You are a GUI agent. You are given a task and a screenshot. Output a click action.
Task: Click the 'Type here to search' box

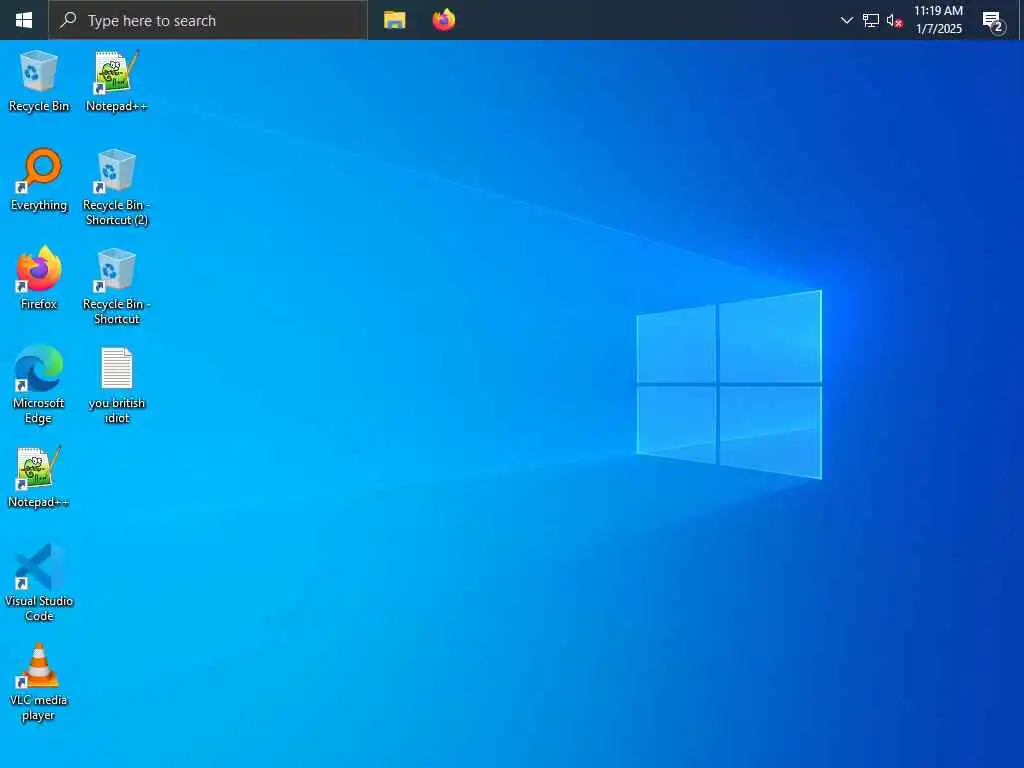coord(208,20)
